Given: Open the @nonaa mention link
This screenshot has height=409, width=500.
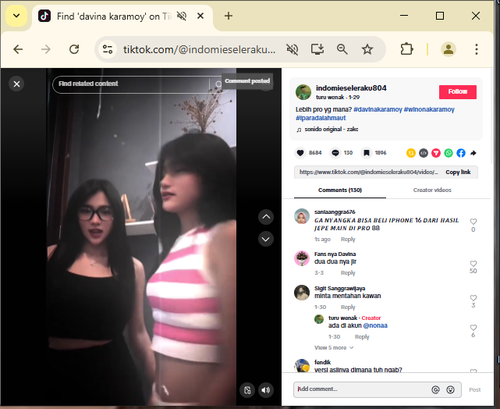Looking at the screenshot, I should (375, 326).
